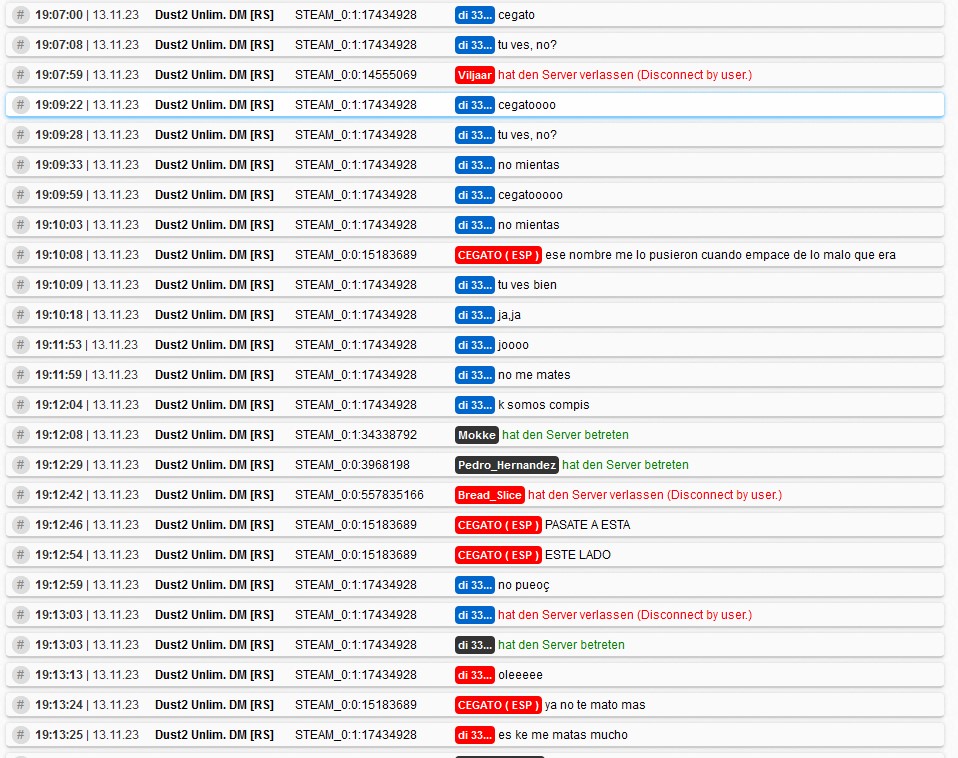958x758 pixels.
Task: Click the red Bread_Slice player badge
Action: (489, 495)
